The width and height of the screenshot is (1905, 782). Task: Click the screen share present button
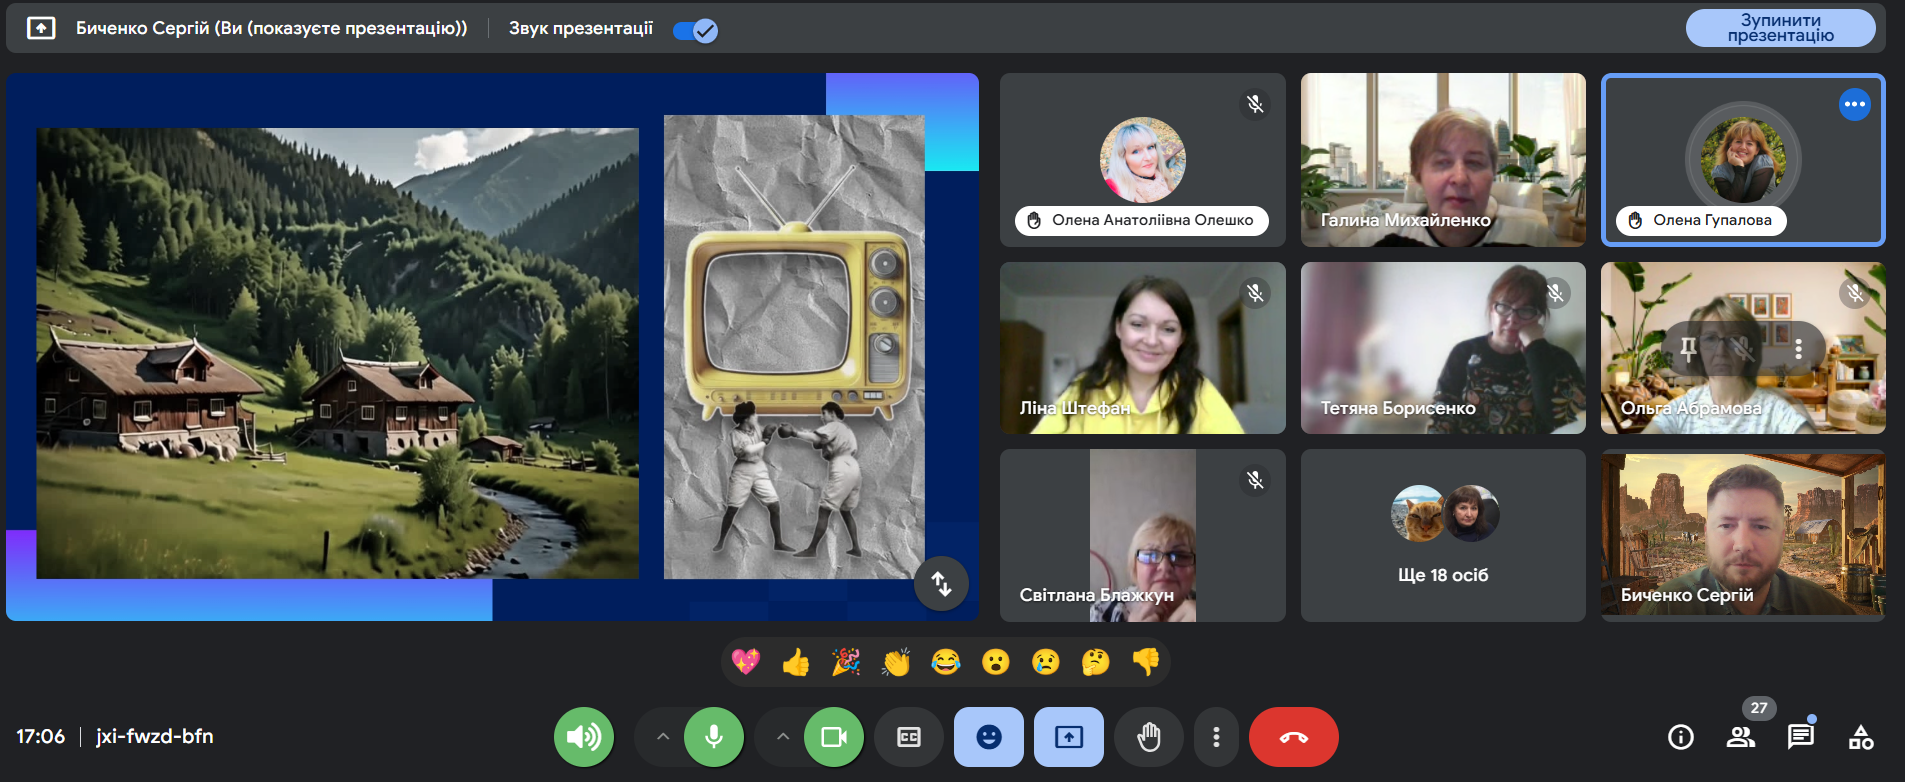click(1069, 737)
